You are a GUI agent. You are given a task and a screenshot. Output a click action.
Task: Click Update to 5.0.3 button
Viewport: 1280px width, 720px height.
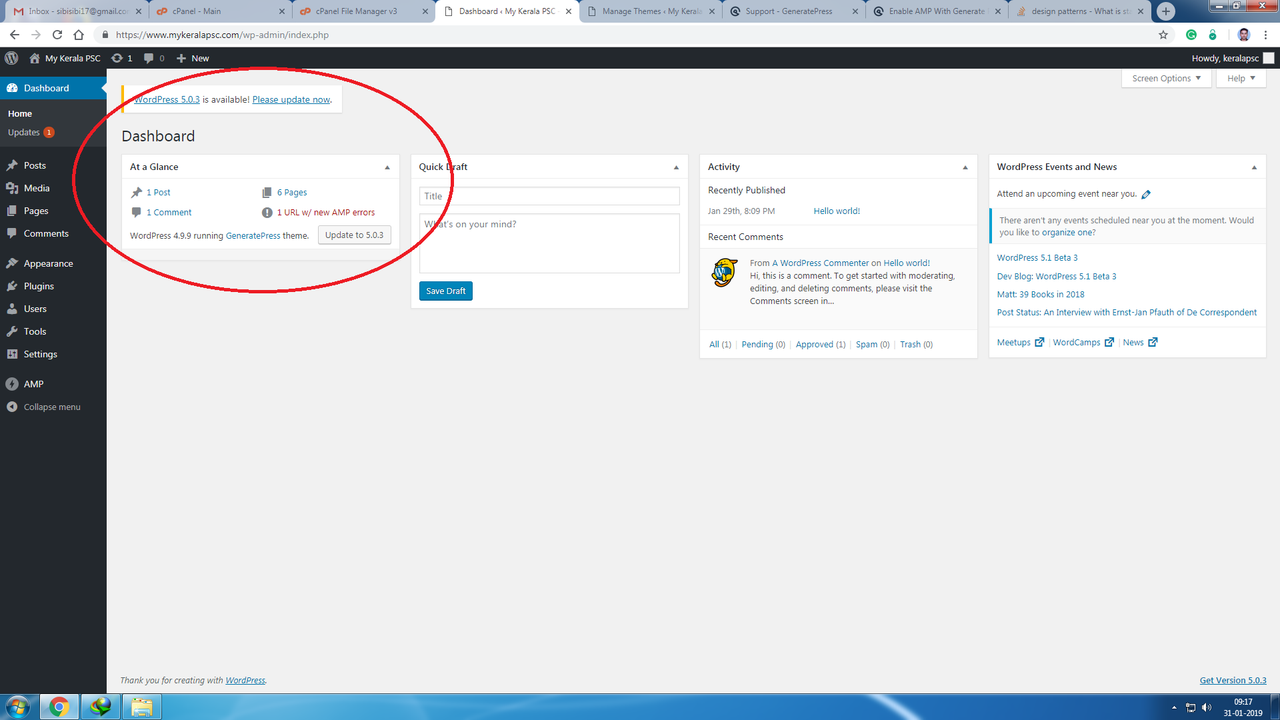pos(354,235)
